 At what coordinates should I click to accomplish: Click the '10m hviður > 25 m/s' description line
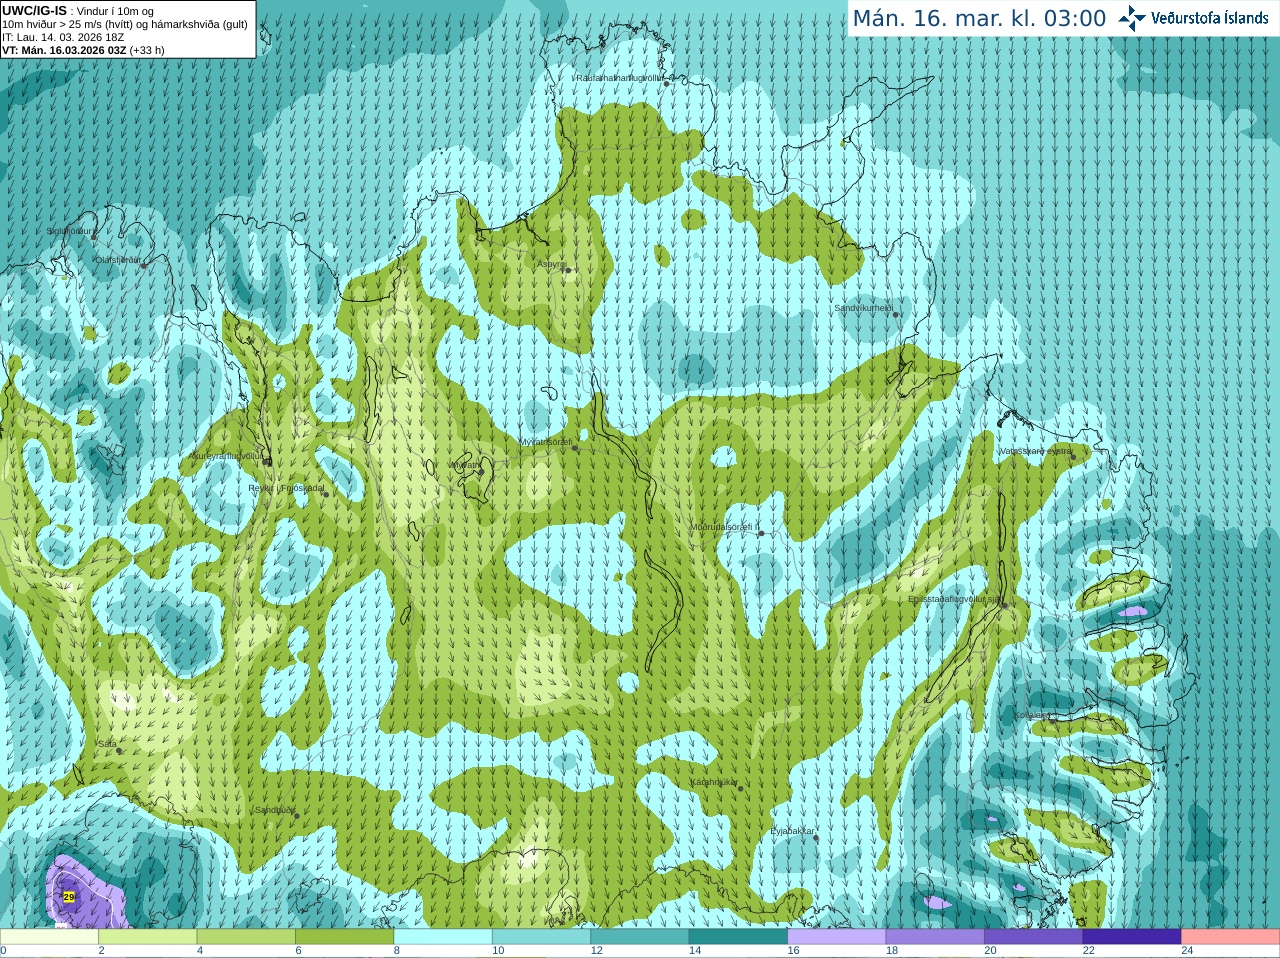[x=124, y=24]
